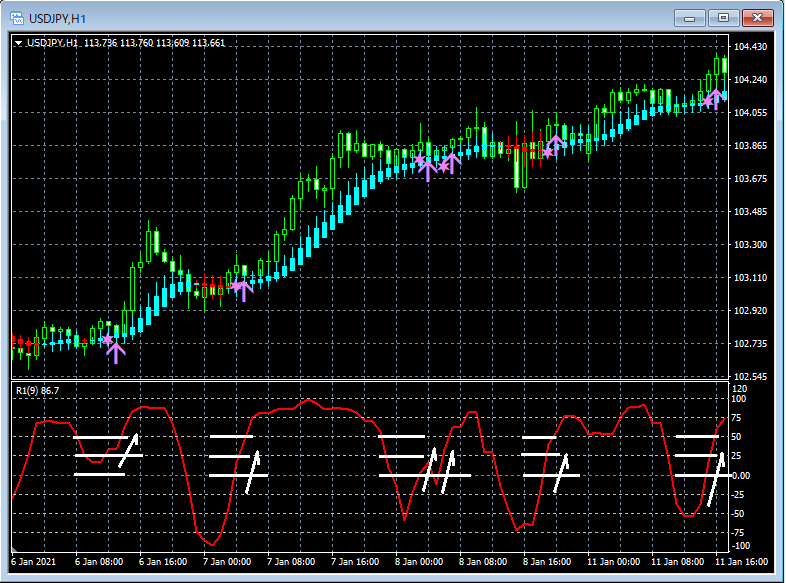Click the R1(9) 86.7 indicator label
The image size is (786, 583).
37,390
